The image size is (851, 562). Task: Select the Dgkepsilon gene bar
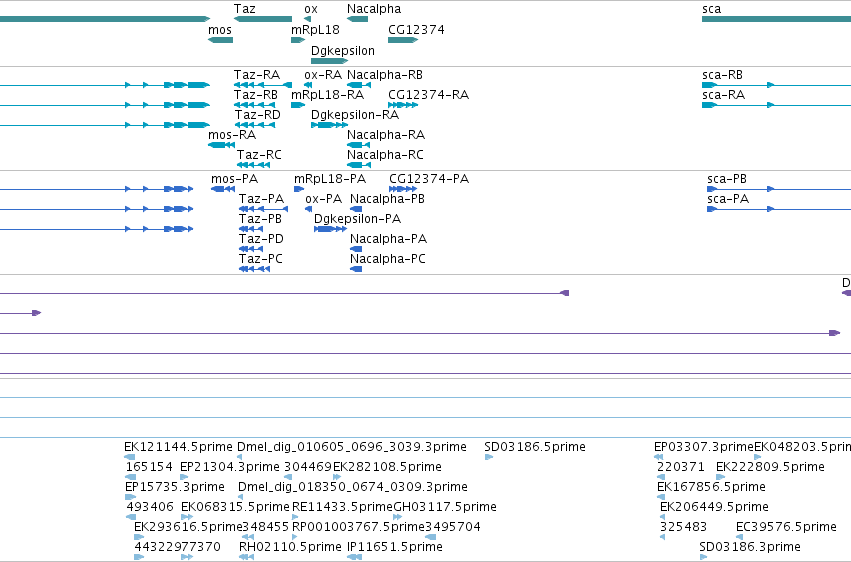329,61
